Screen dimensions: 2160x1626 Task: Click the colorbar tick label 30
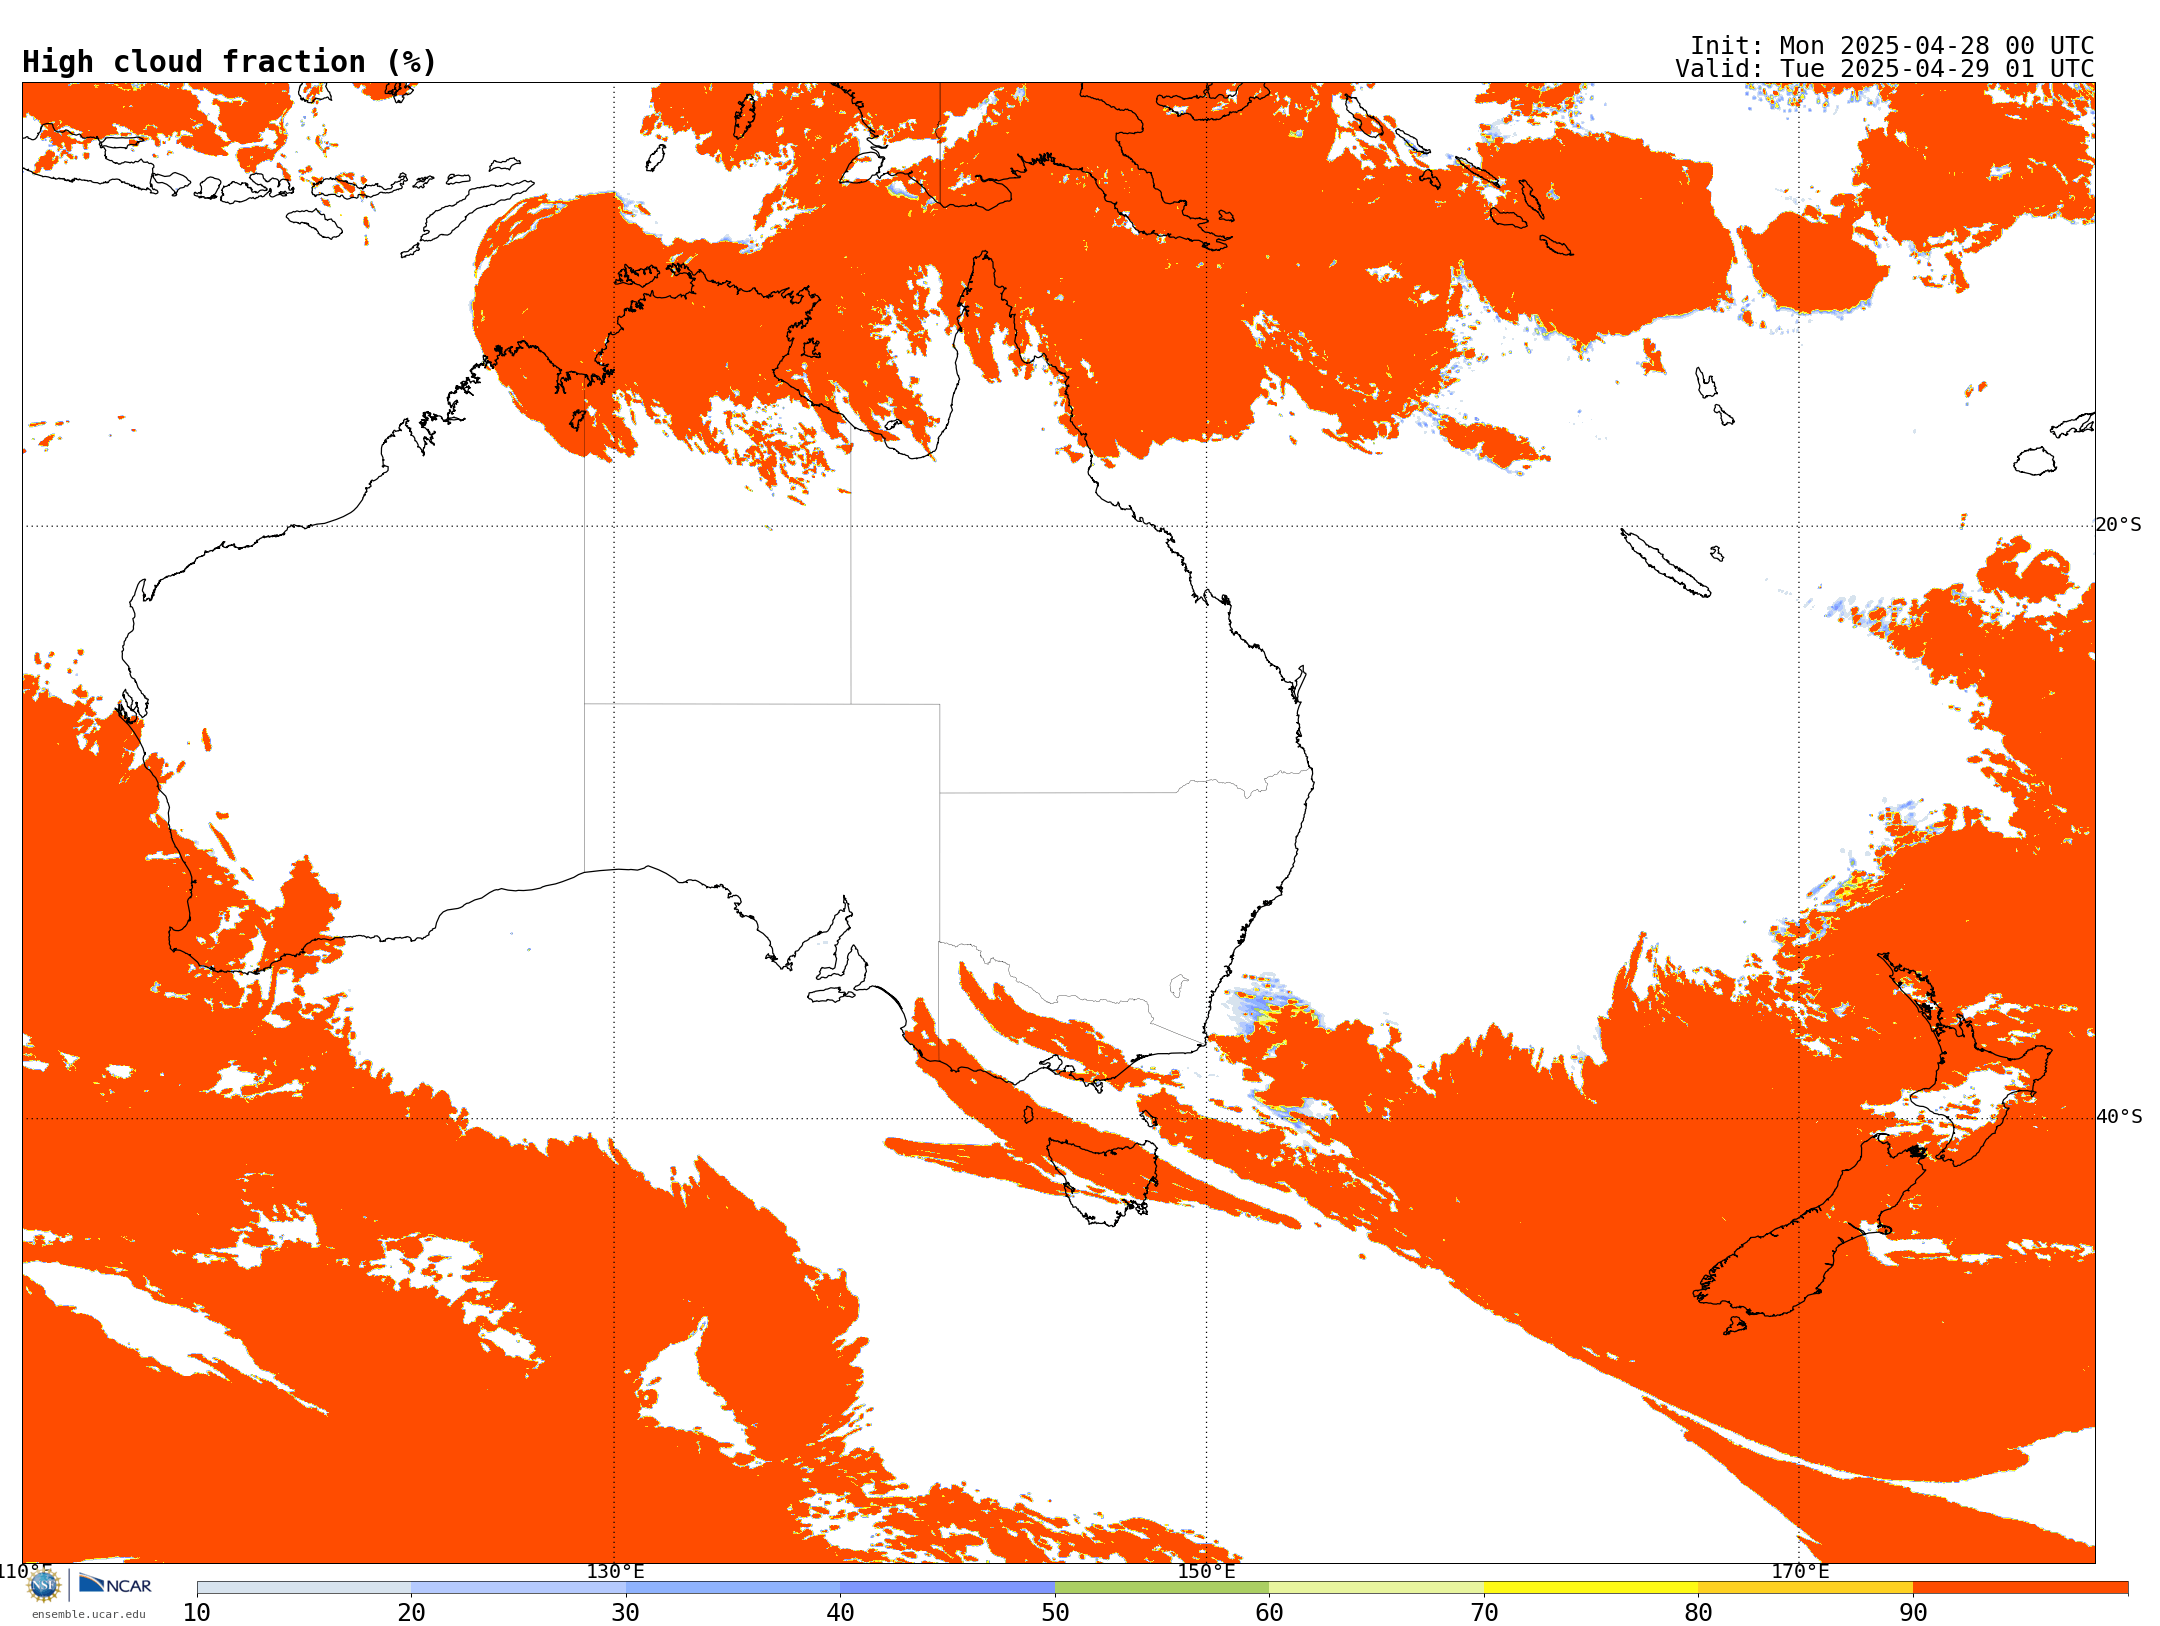coord(626,1613)
